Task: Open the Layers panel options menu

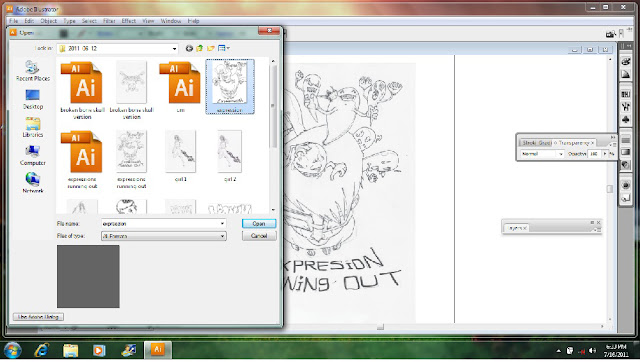Action: pyautogui.click(x=598, y=230)
